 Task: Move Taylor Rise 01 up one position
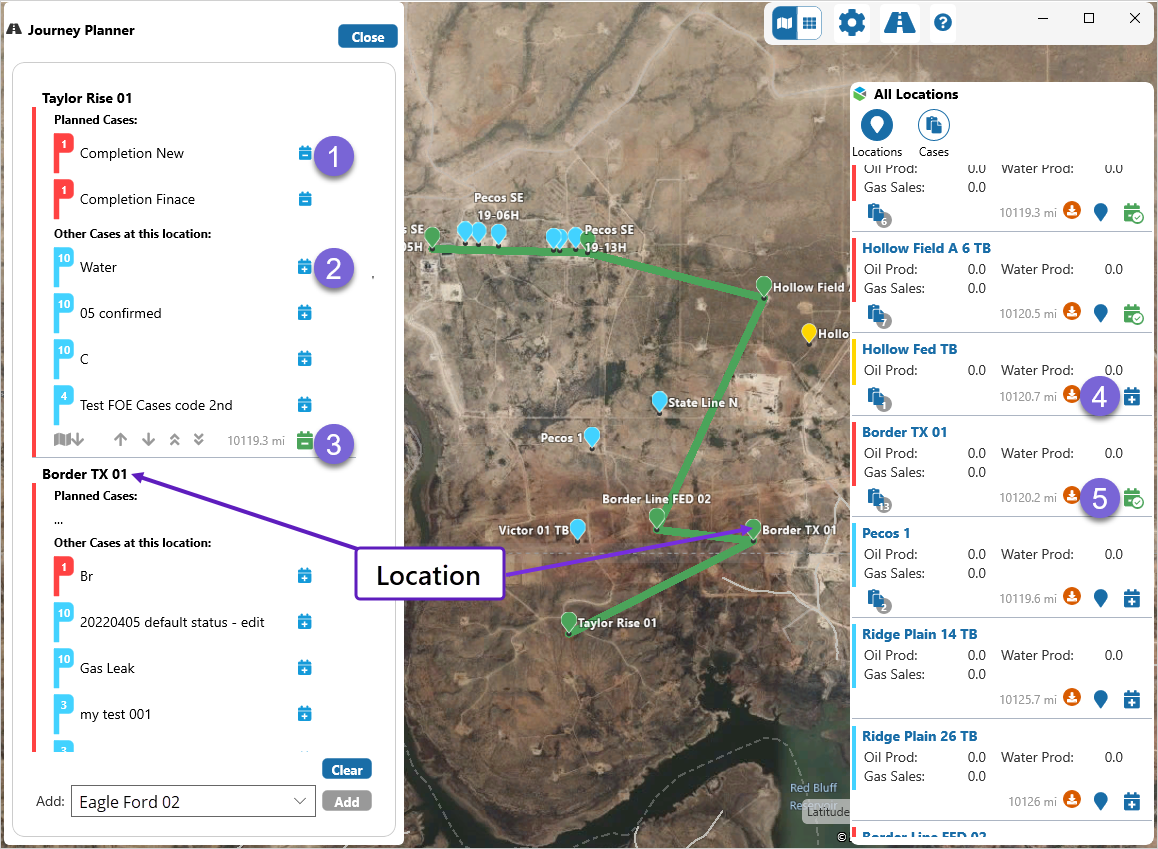(121, 439)
